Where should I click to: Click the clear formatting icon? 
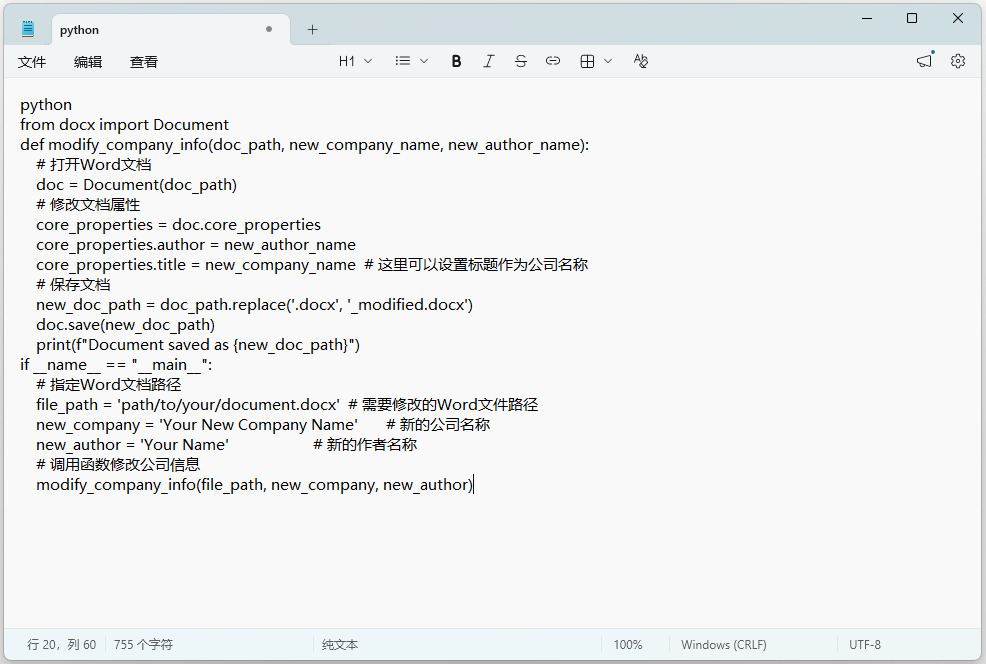(641, 61)
